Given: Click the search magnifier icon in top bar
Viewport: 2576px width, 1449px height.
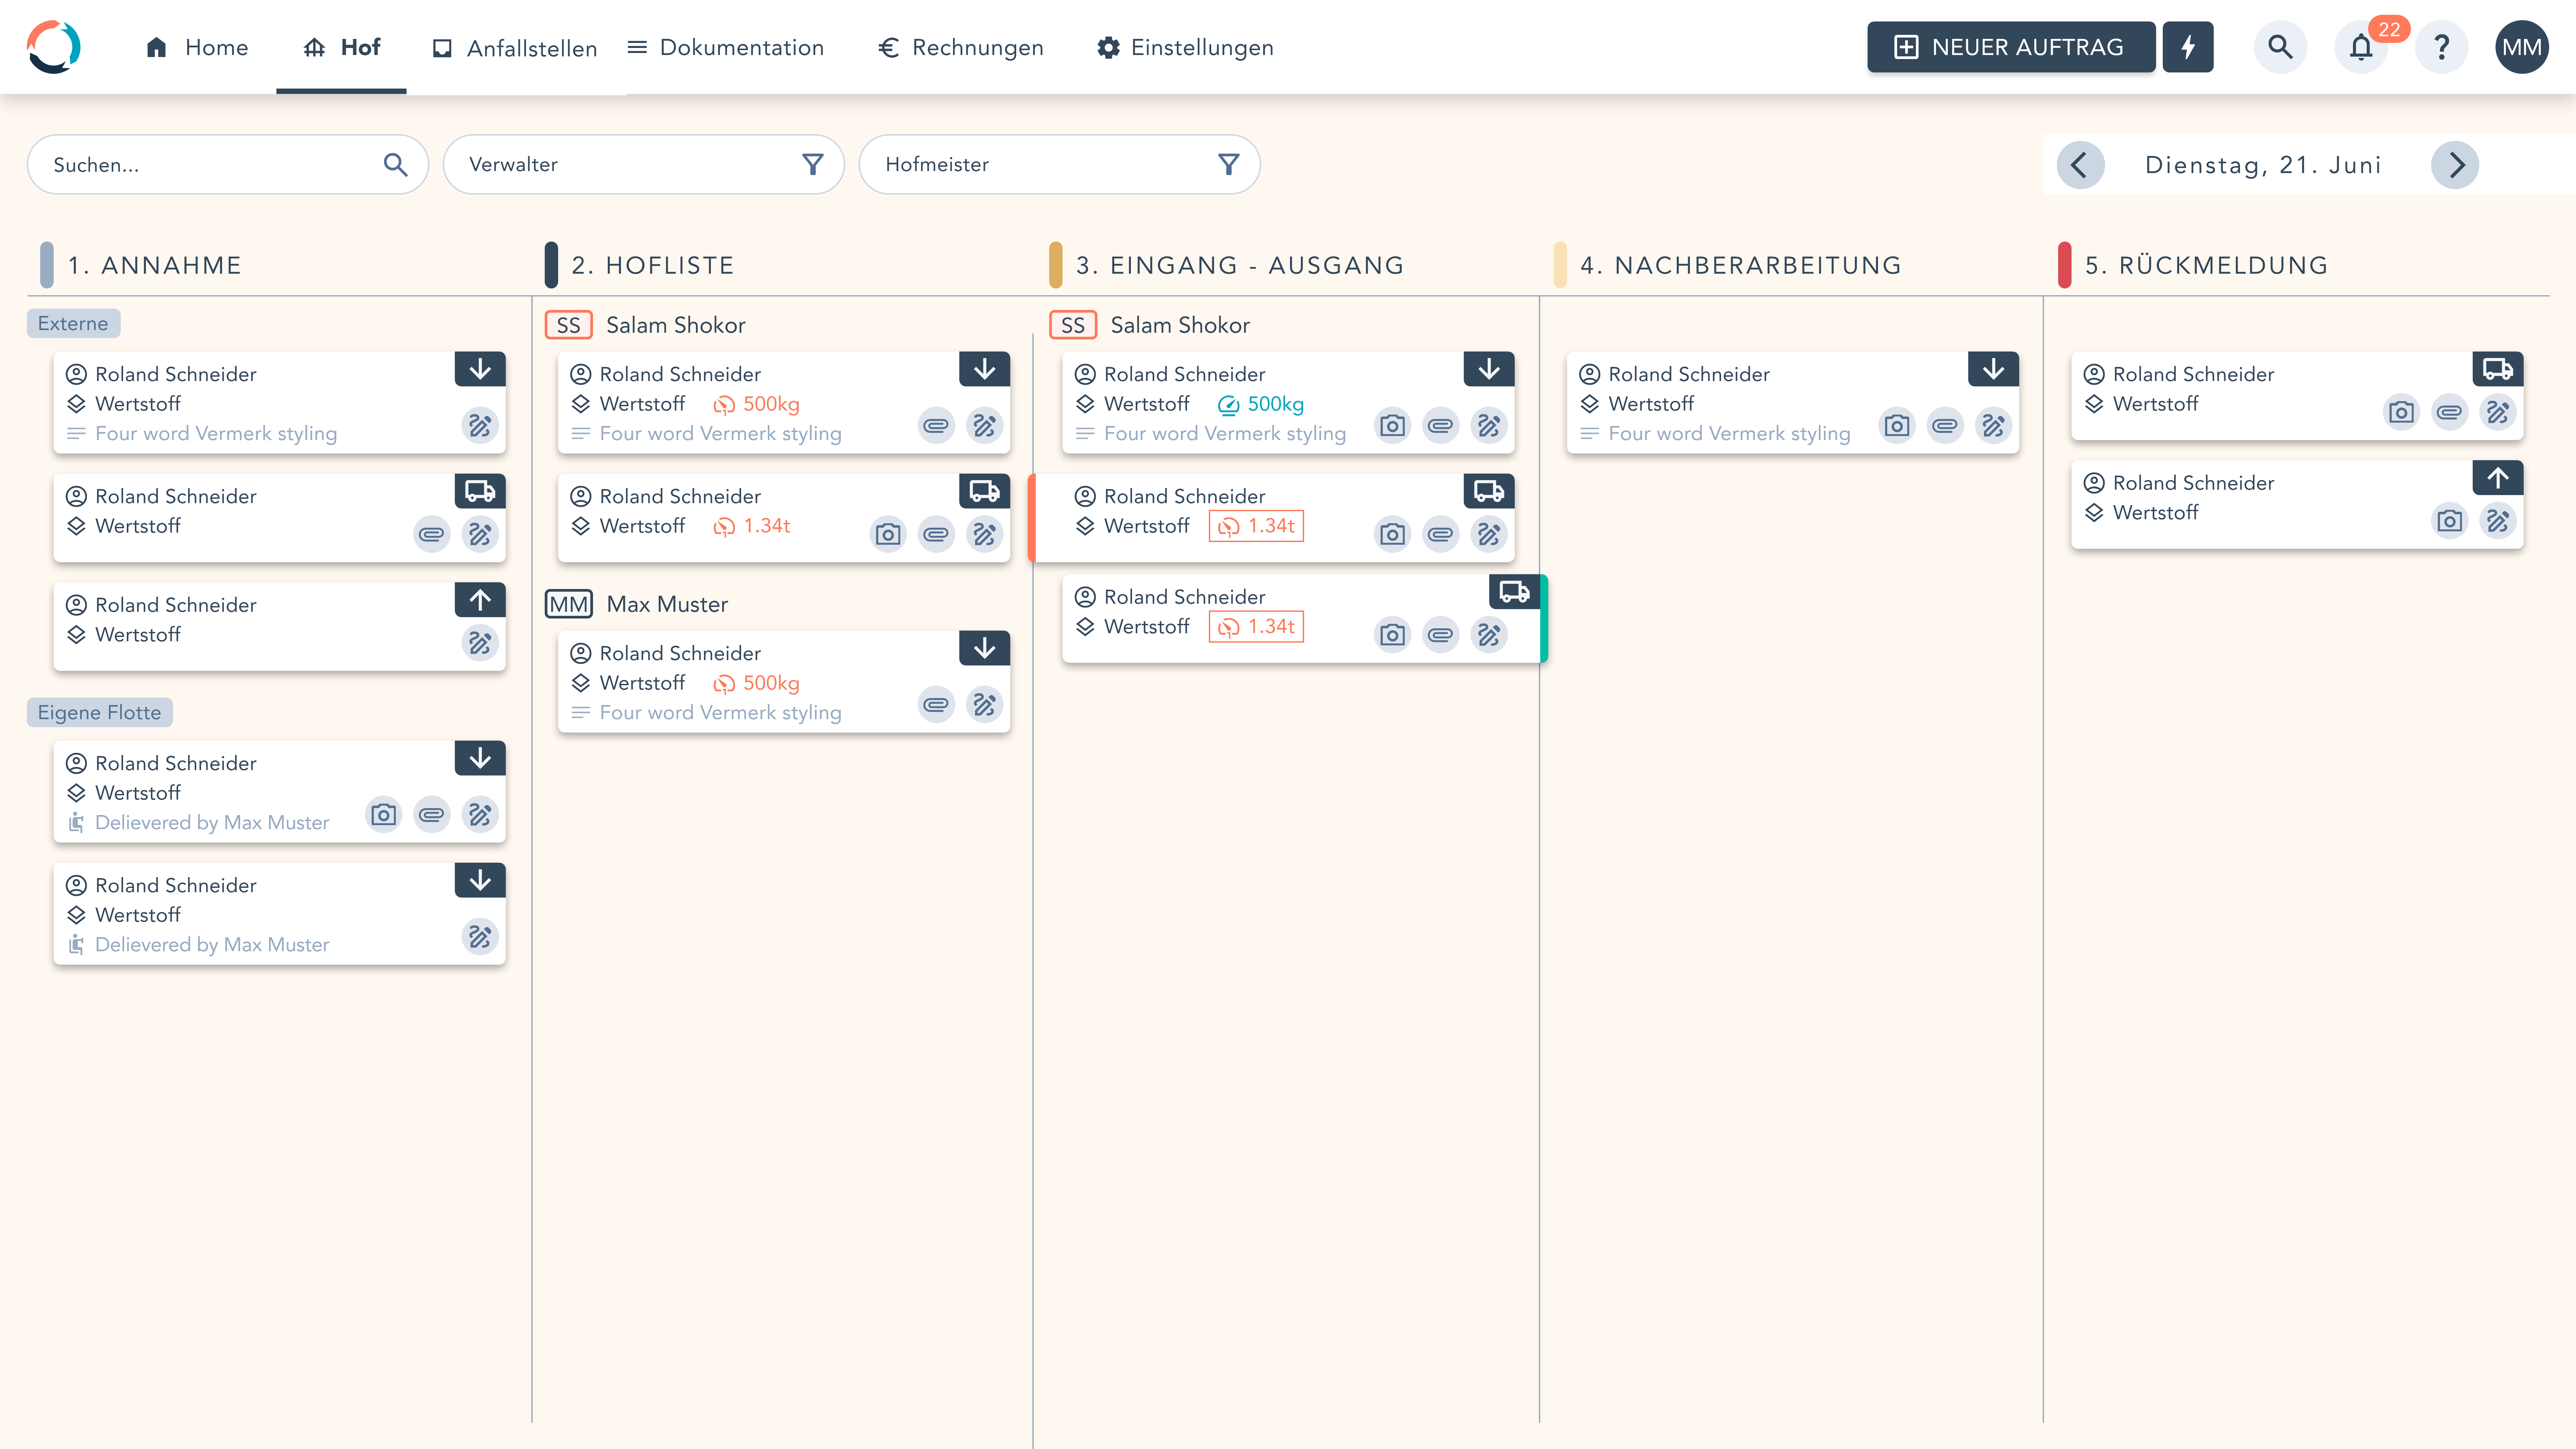Looking at the screenshot, I should click(x=2280, y=47).
